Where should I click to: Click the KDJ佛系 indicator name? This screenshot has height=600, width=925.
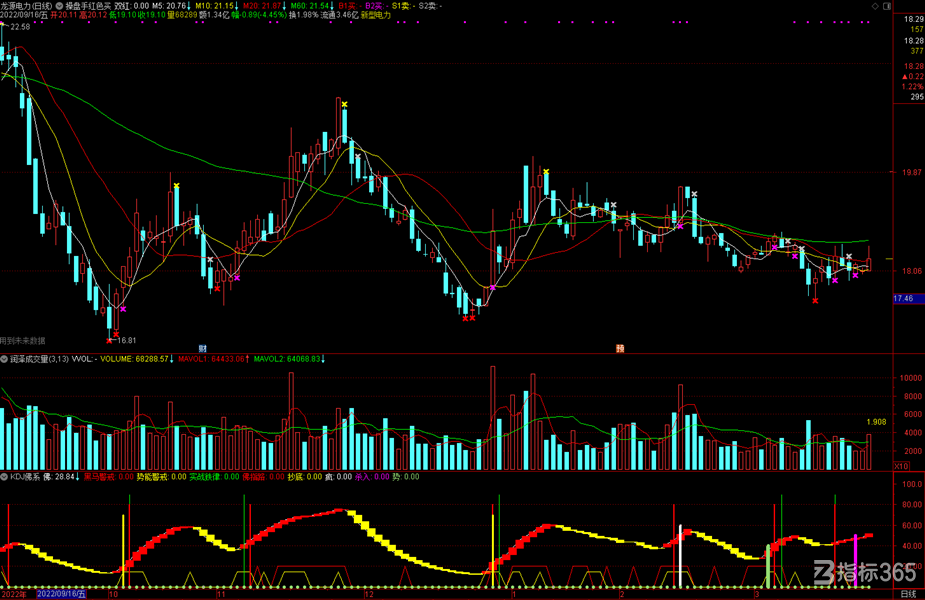point(25,477)
